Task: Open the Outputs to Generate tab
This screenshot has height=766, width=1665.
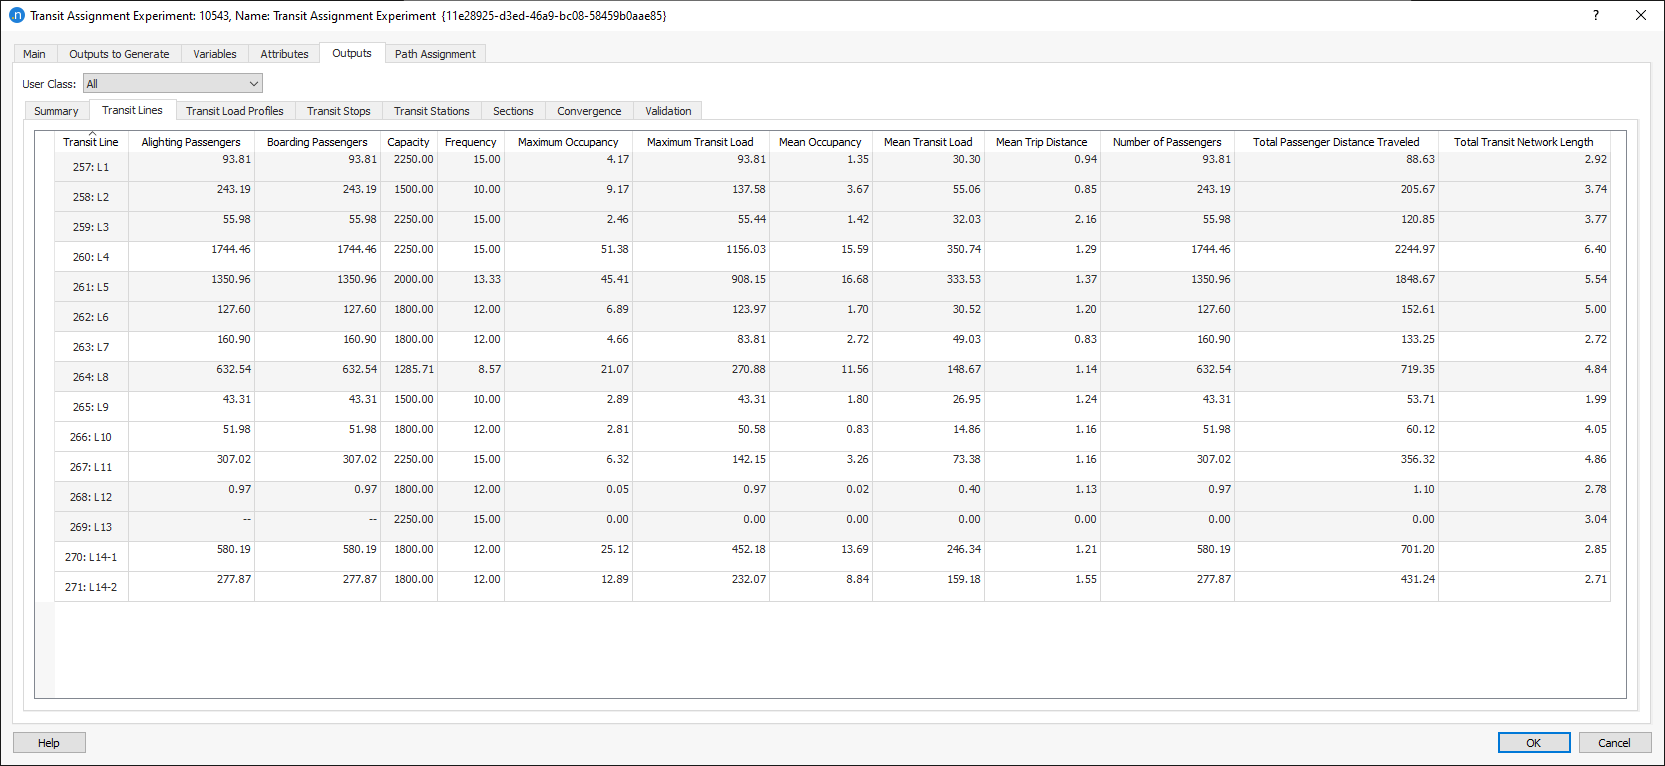Action: 119,54
